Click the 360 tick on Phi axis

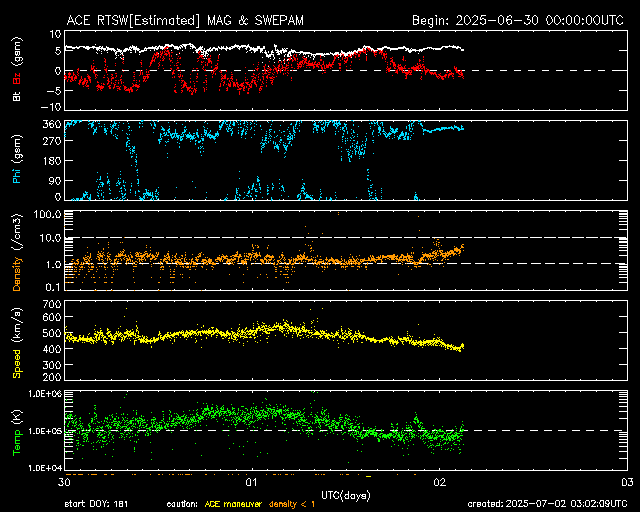click(52, 125)
